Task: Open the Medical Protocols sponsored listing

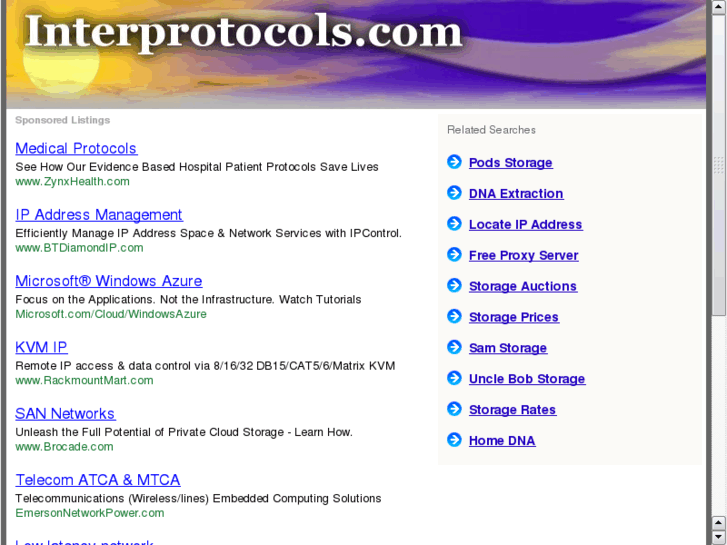Action: click(x=76, y=148)
